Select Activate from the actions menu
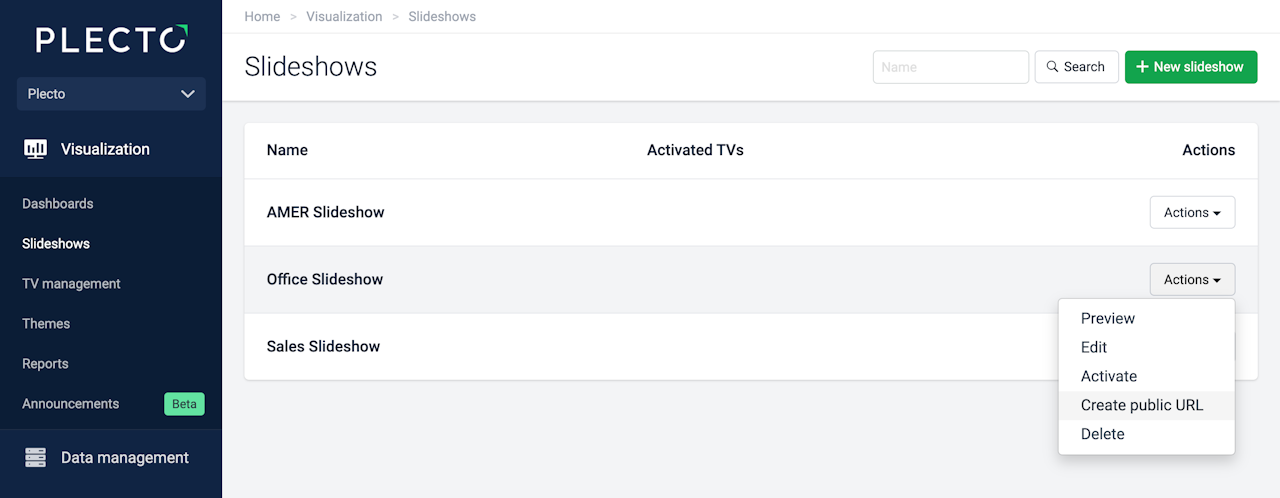The image size is (1280, 498). coord(1109,377)
